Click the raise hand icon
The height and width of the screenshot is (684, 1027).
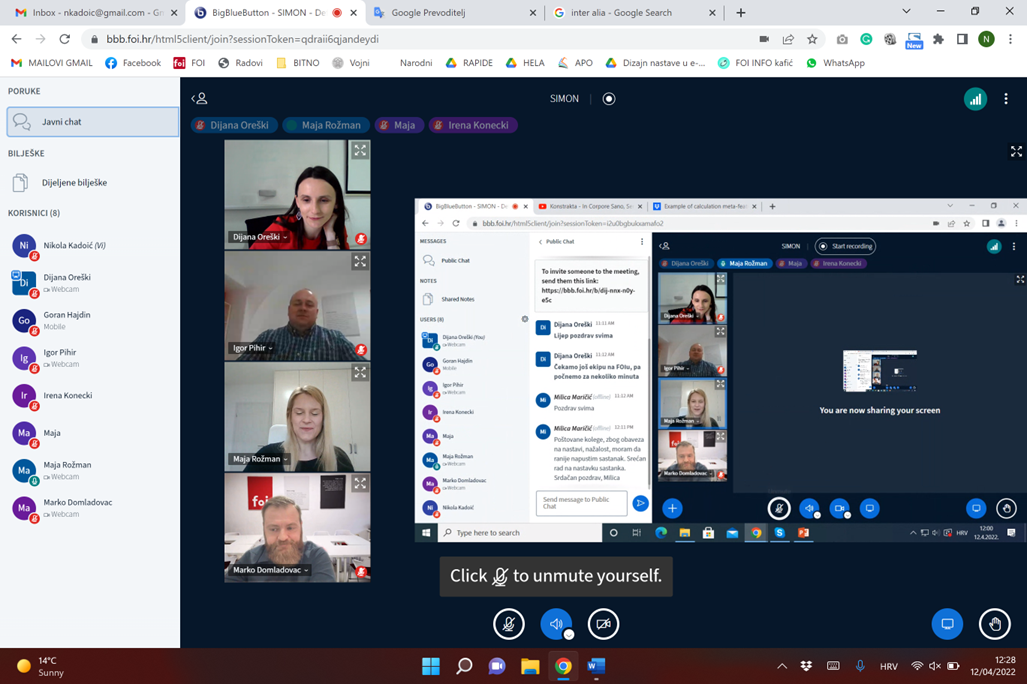coord(994,624)
